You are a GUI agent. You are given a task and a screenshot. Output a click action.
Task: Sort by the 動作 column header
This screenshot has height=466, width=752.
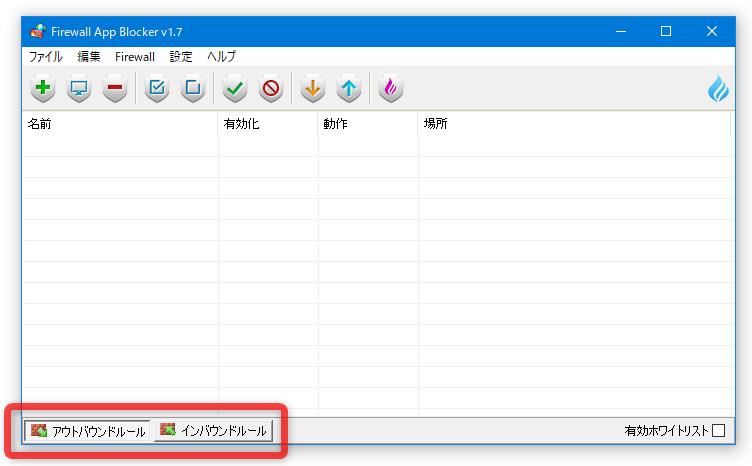point(367,124)
